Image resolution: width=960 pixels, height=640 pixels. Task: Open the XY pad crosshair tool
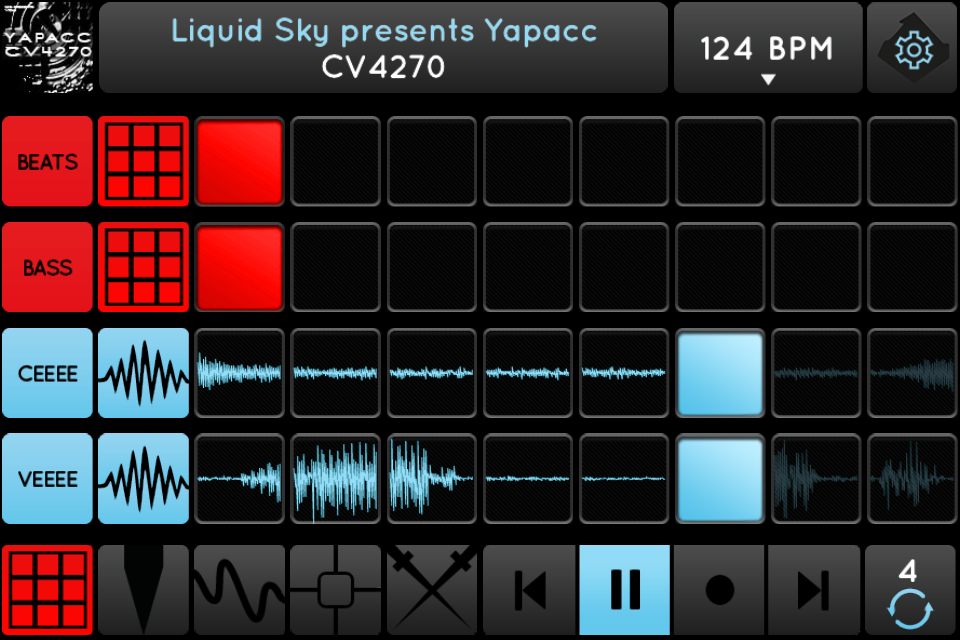[x=336, y=590]
